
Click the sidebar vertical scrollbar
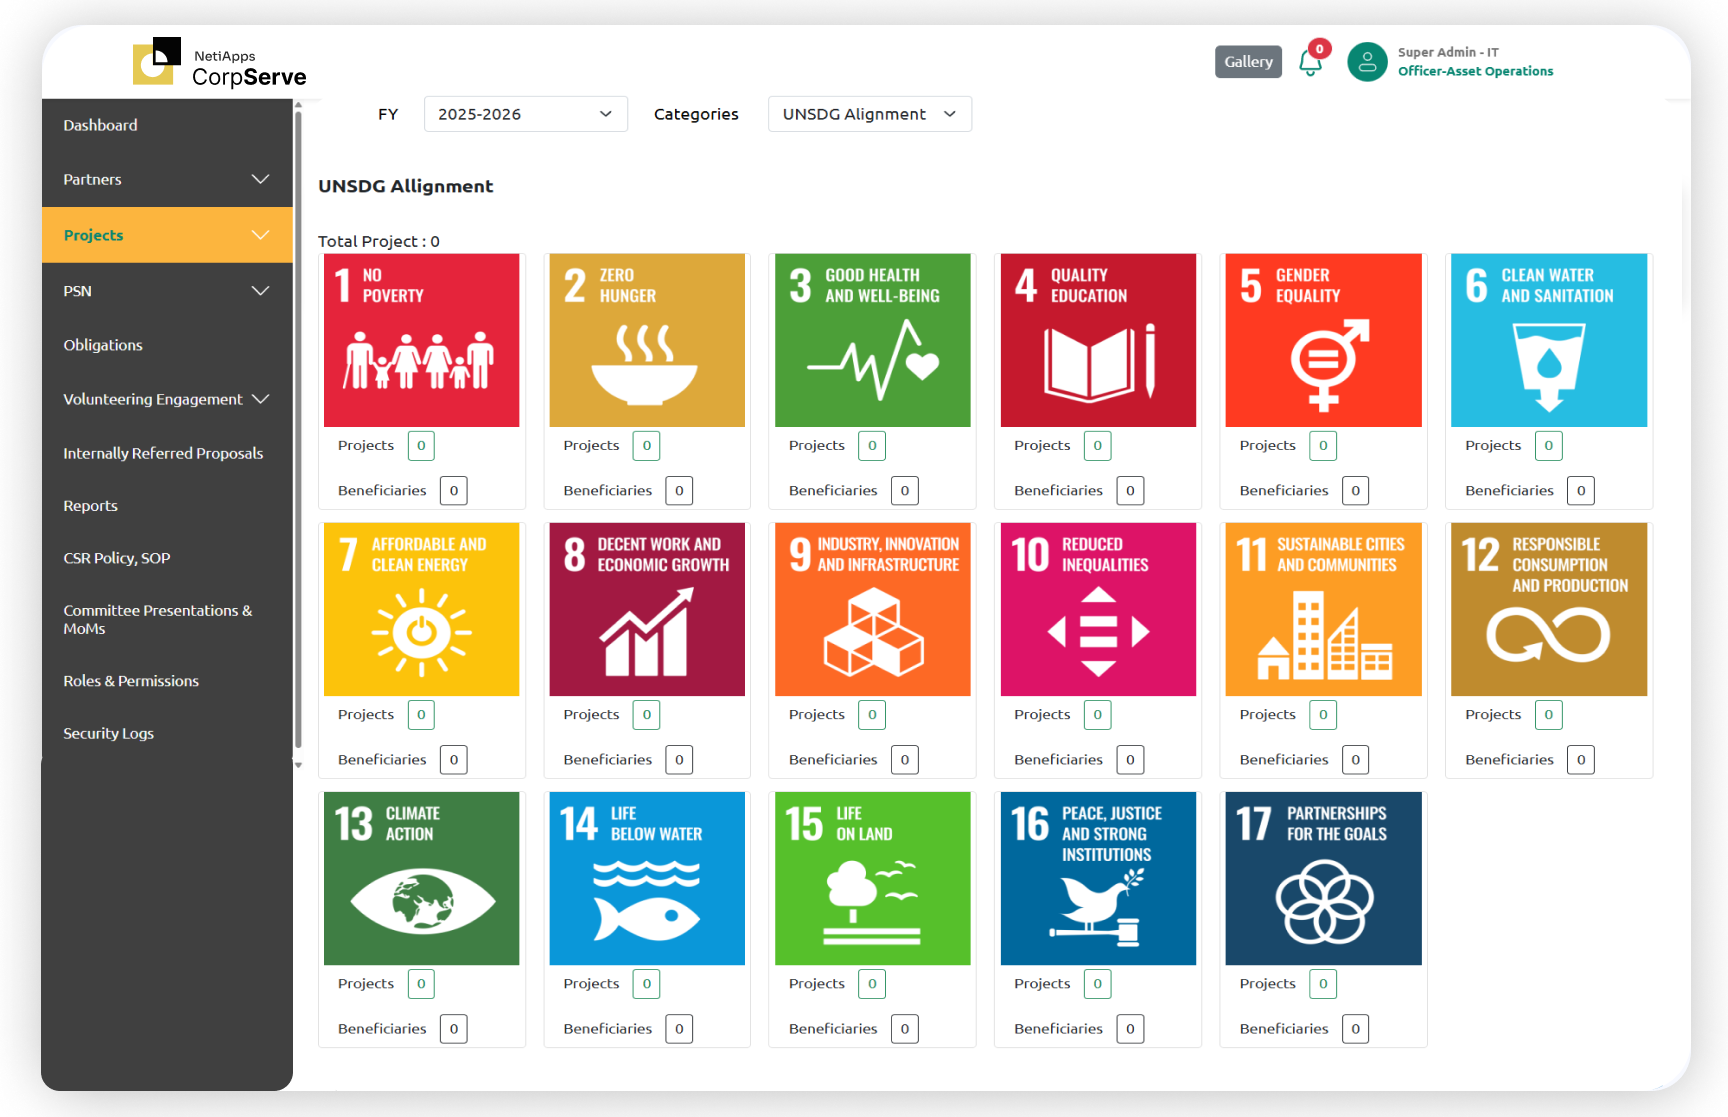point(298,430)
